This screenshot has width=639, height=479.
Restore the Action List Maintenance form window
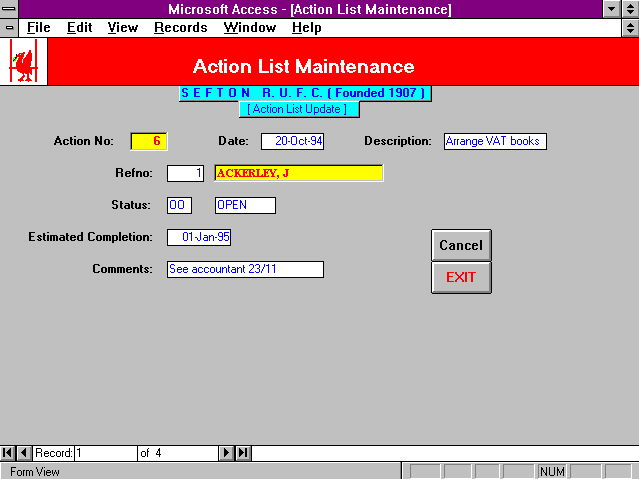pos(630,28)
